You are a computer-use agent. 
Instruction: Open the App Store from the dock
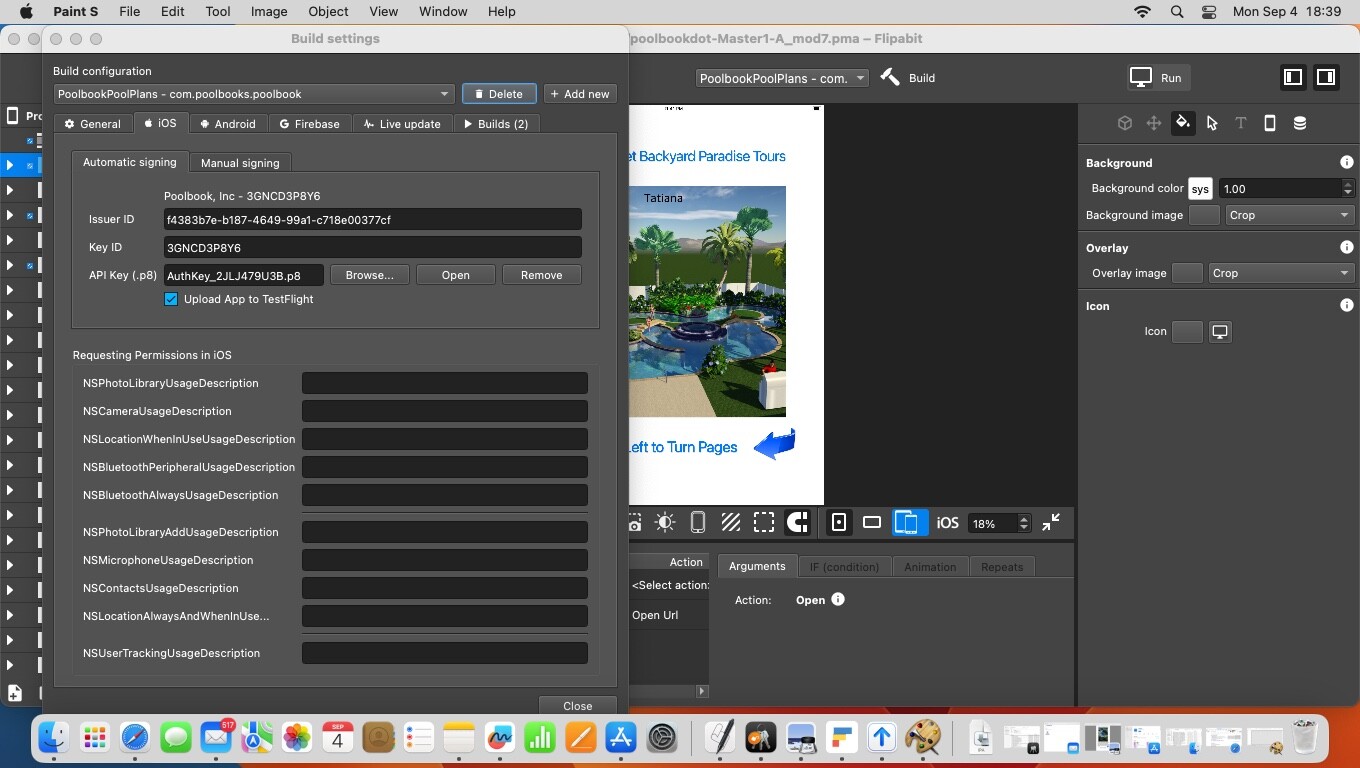[x=621, y=738]
